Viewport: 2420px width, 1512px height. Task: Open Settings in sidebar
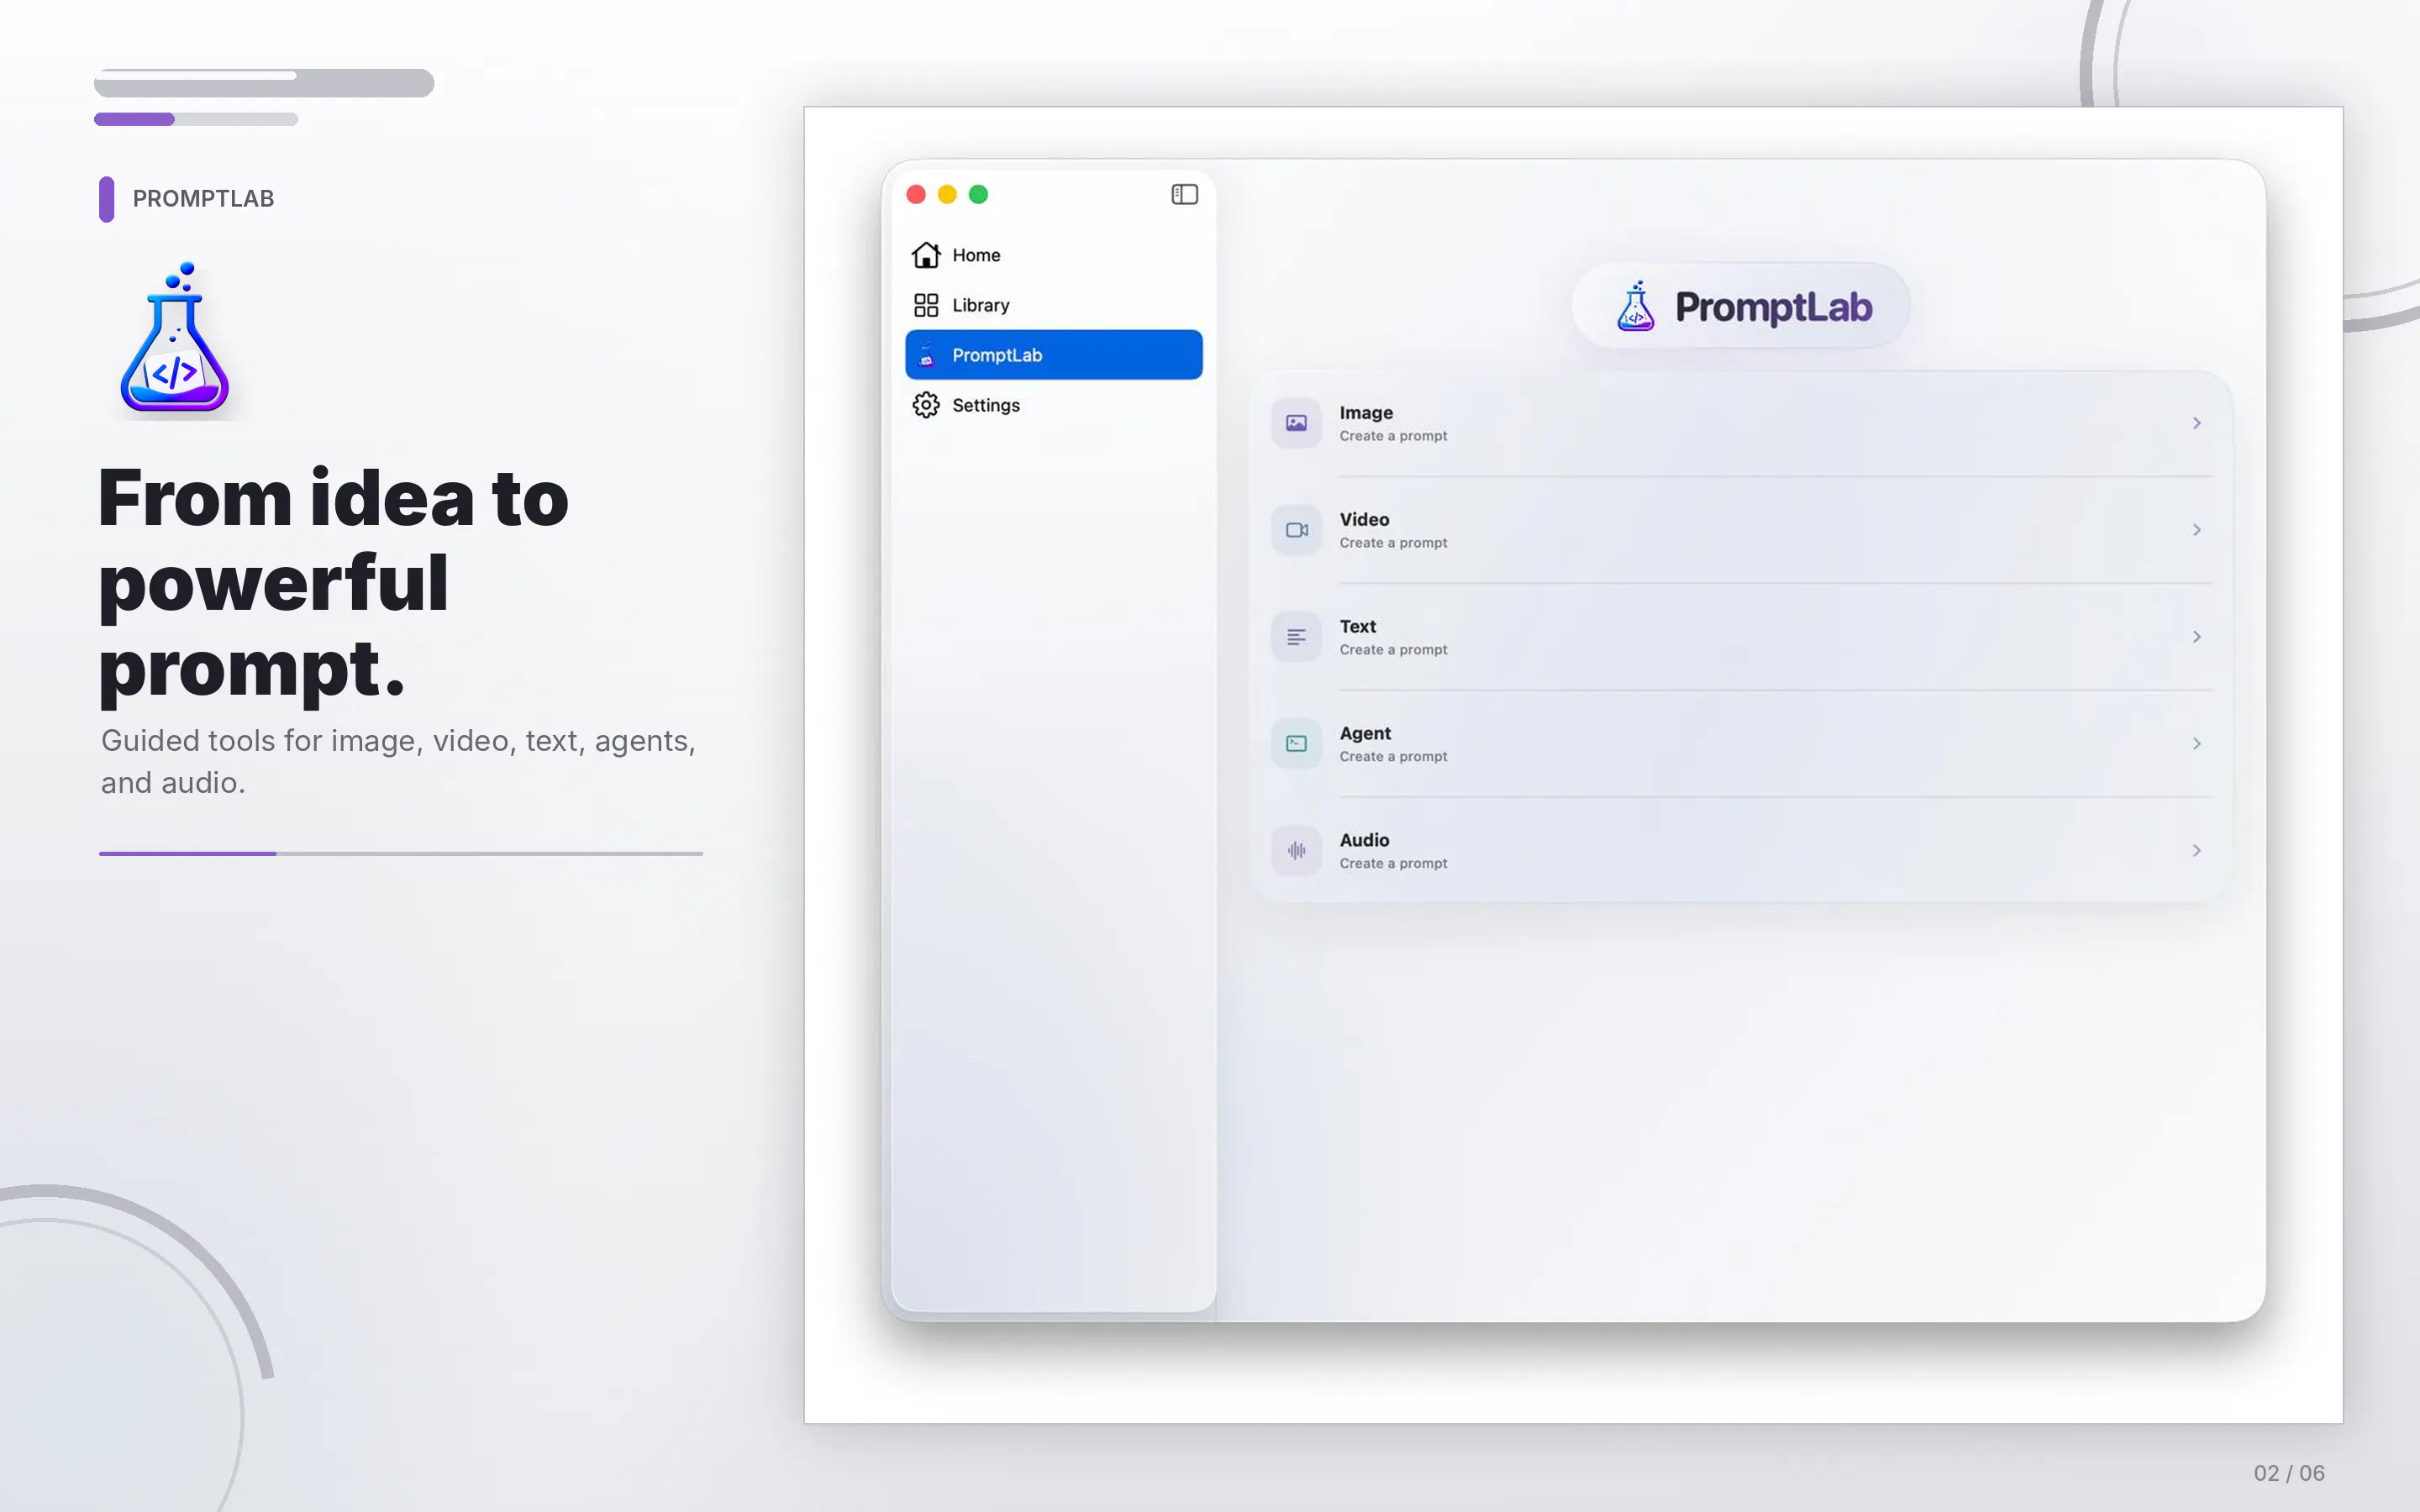[x=1054, y=405]
